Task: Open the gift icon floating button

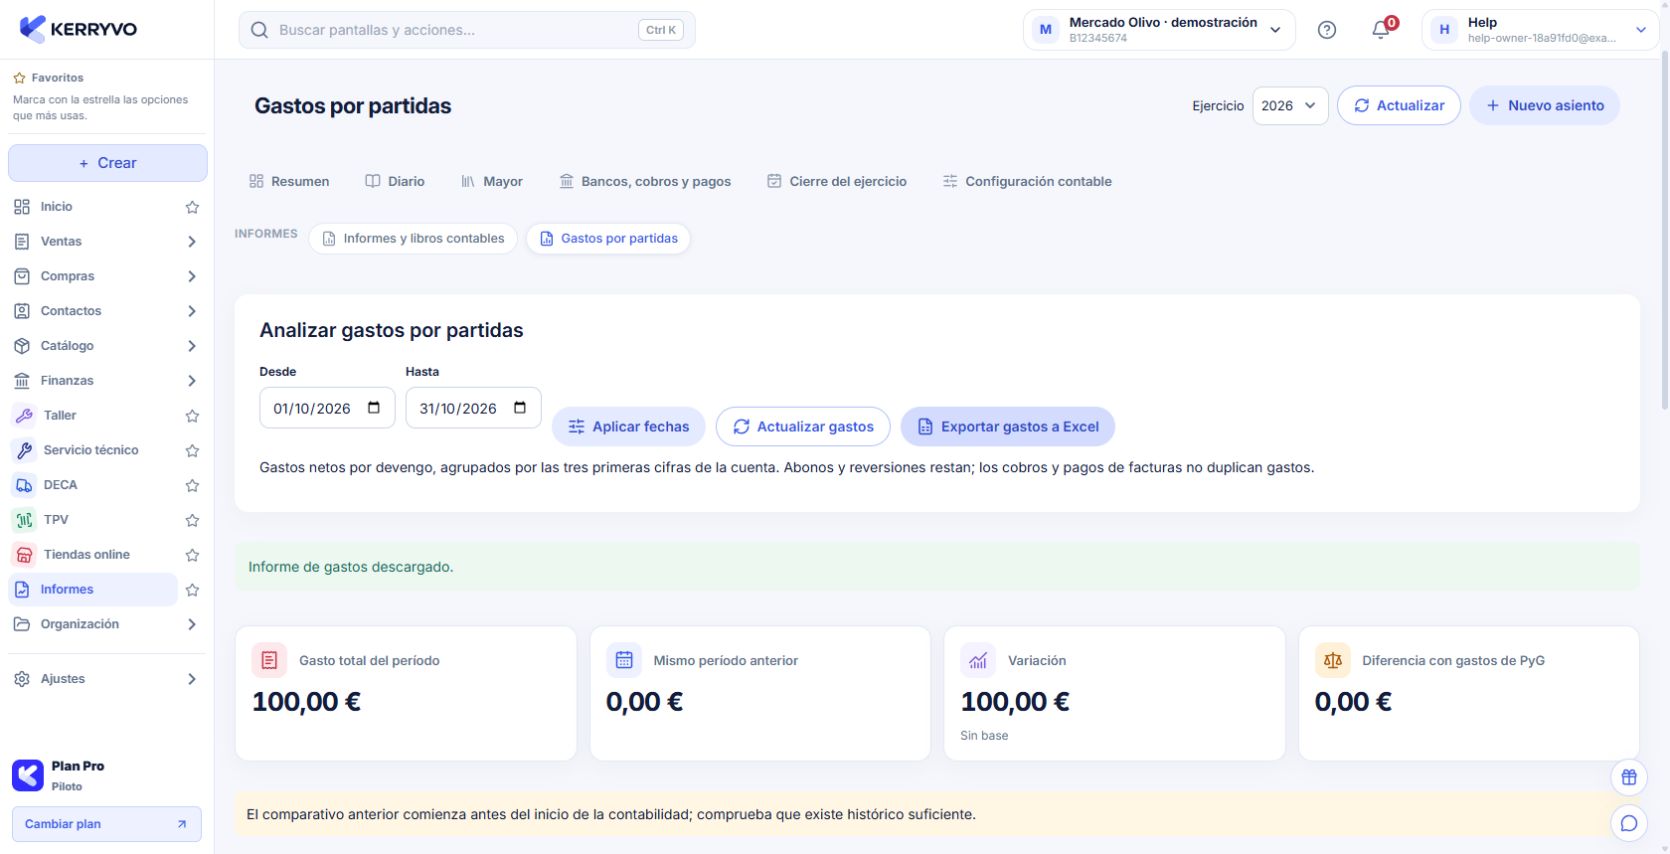Action: [1629, 777]
